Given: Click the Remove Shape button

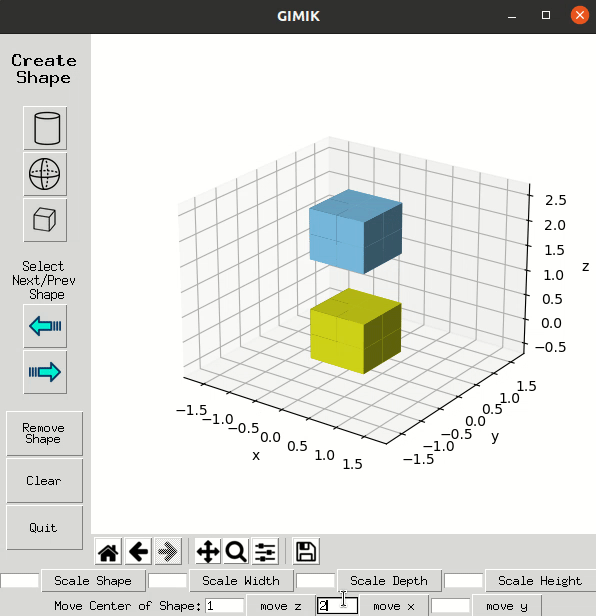Looking at the screenshot, I should point(44,433).
